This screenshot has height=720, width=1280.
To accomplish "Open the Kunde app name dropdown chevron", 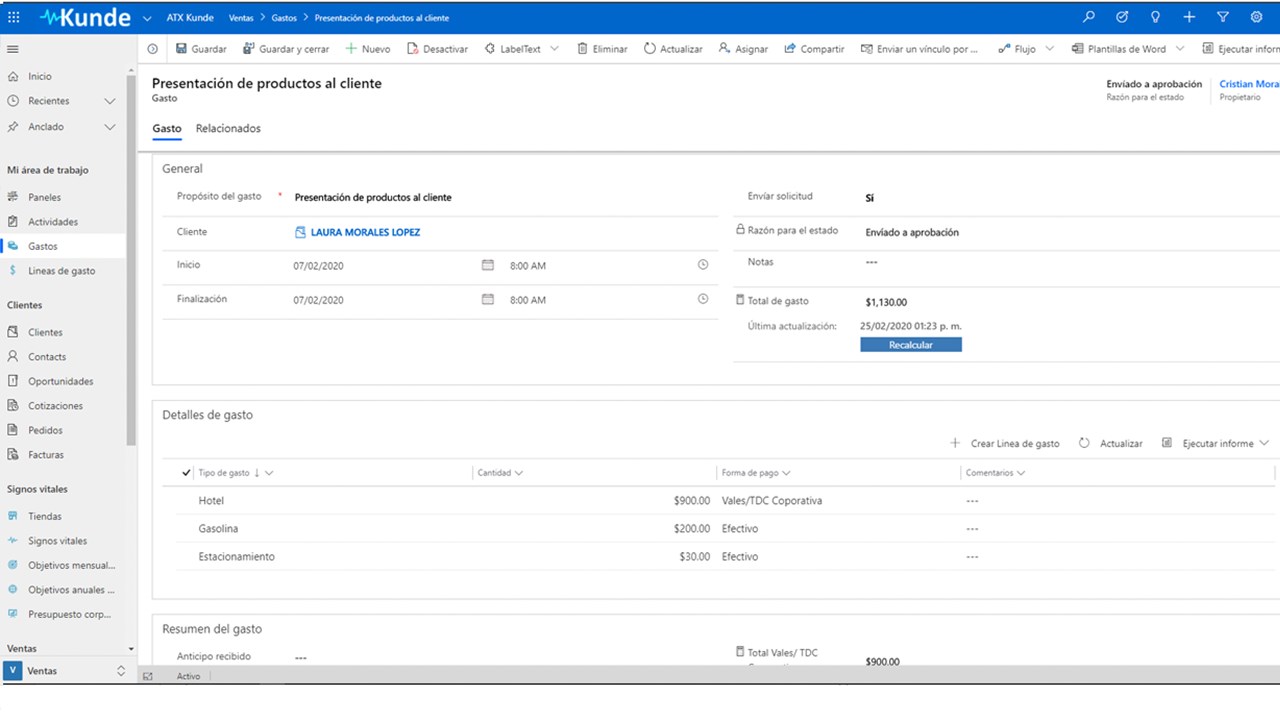I will click(147, 18).
